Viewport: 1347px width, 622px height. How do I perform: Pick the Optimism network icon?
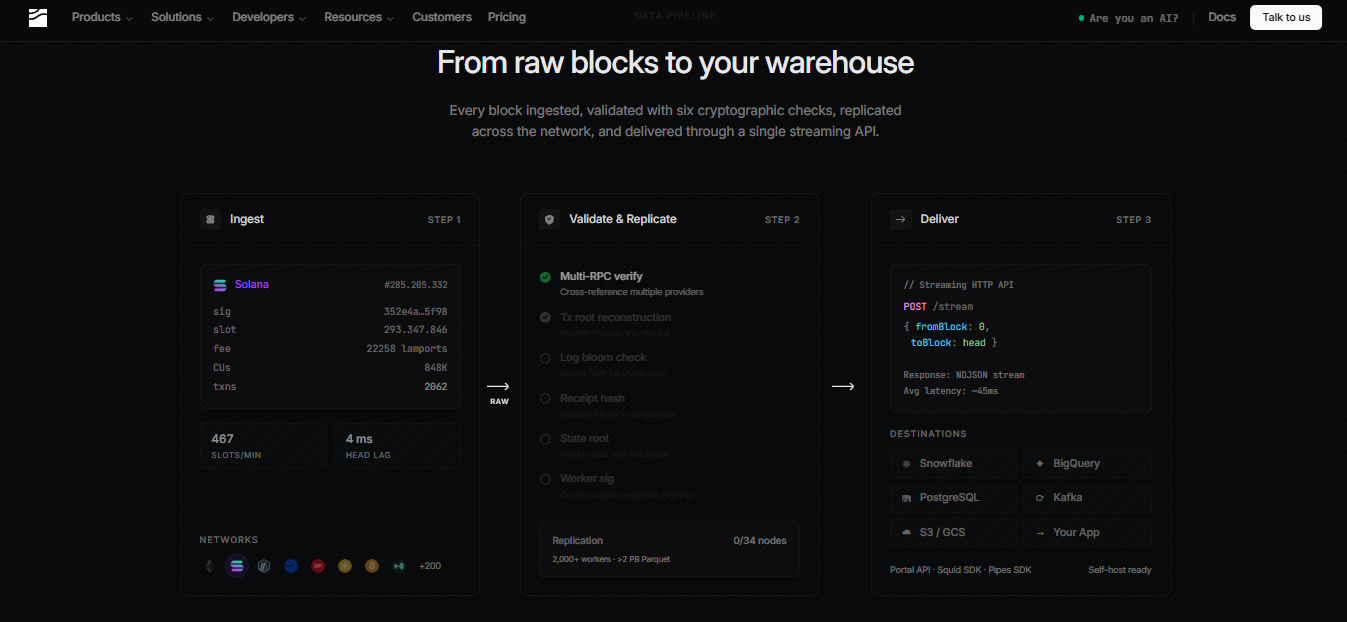pos(318,566)
